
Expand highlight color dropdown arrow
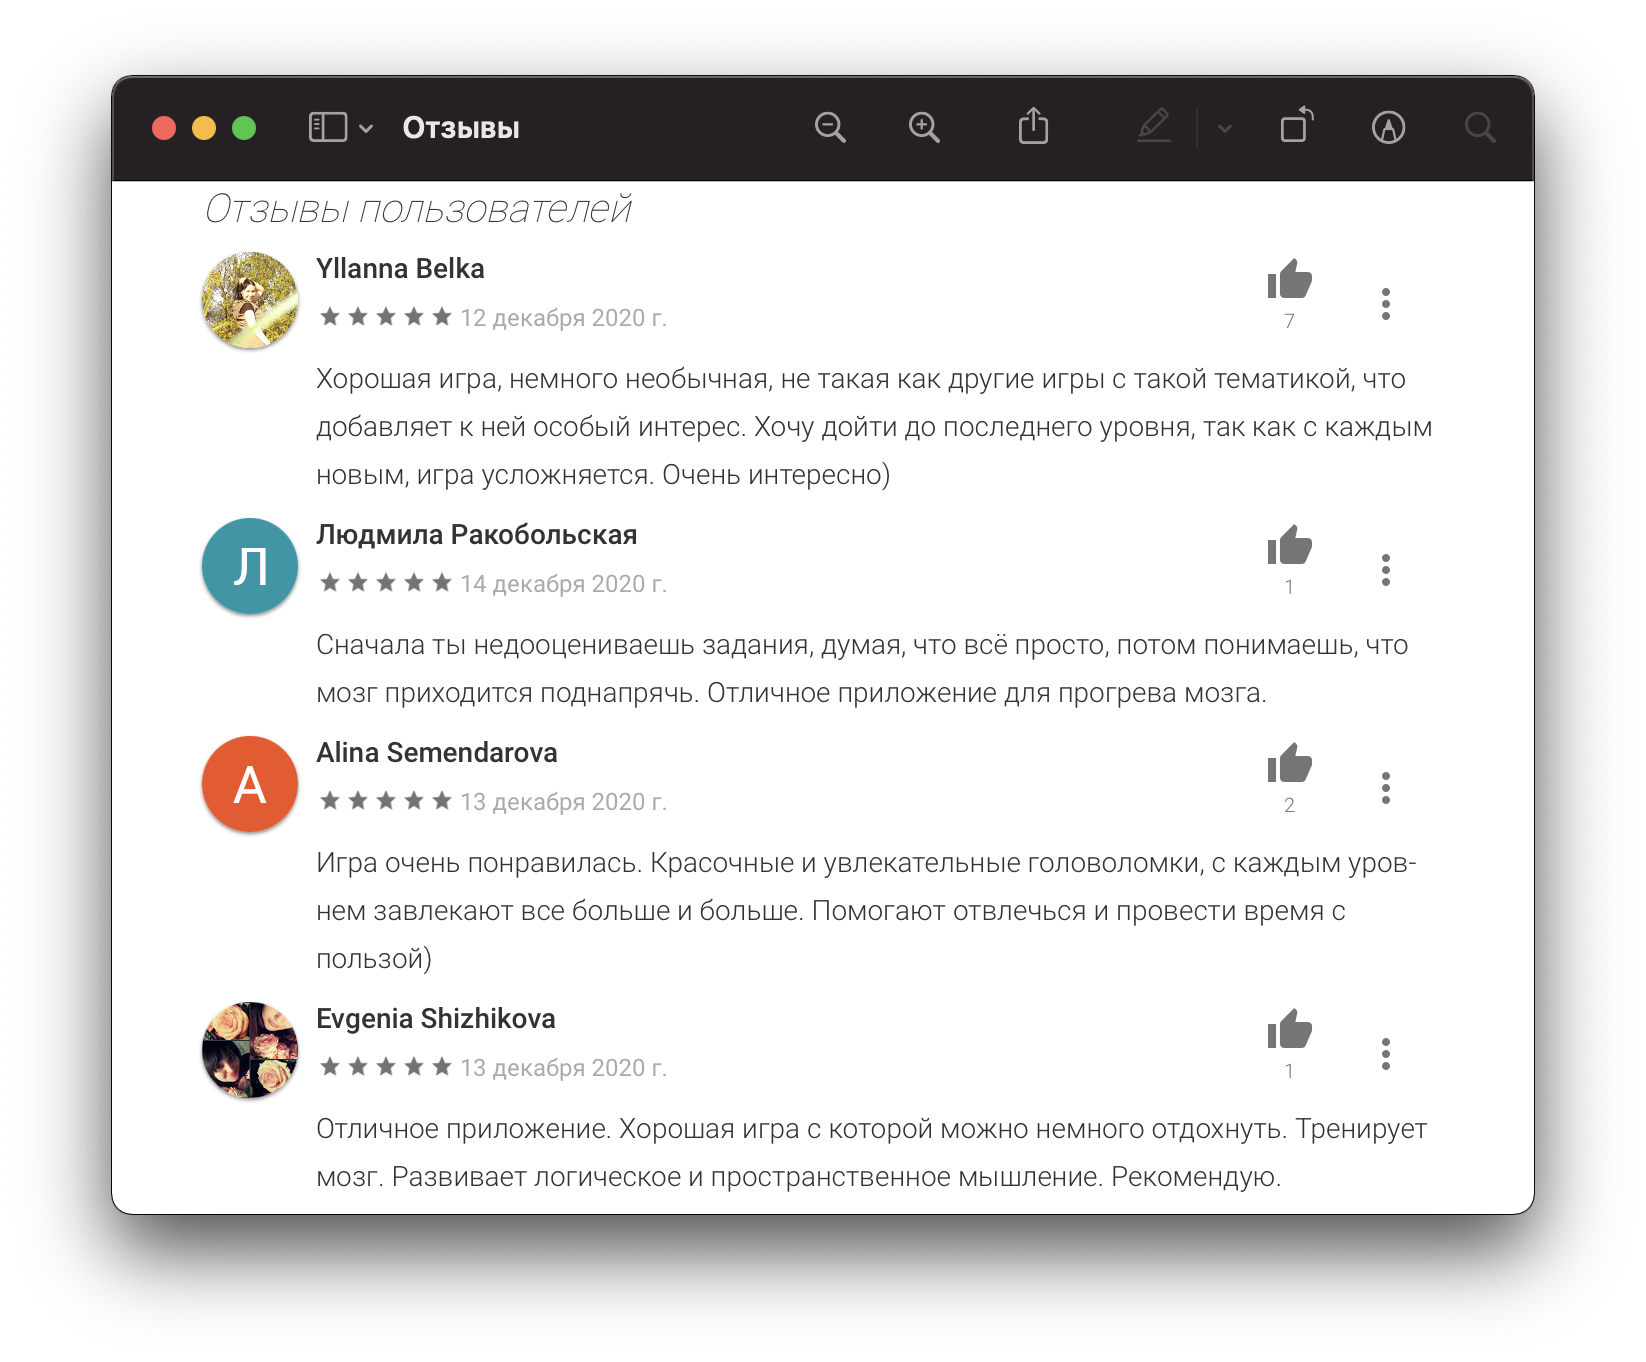[x=1225, y=128]
